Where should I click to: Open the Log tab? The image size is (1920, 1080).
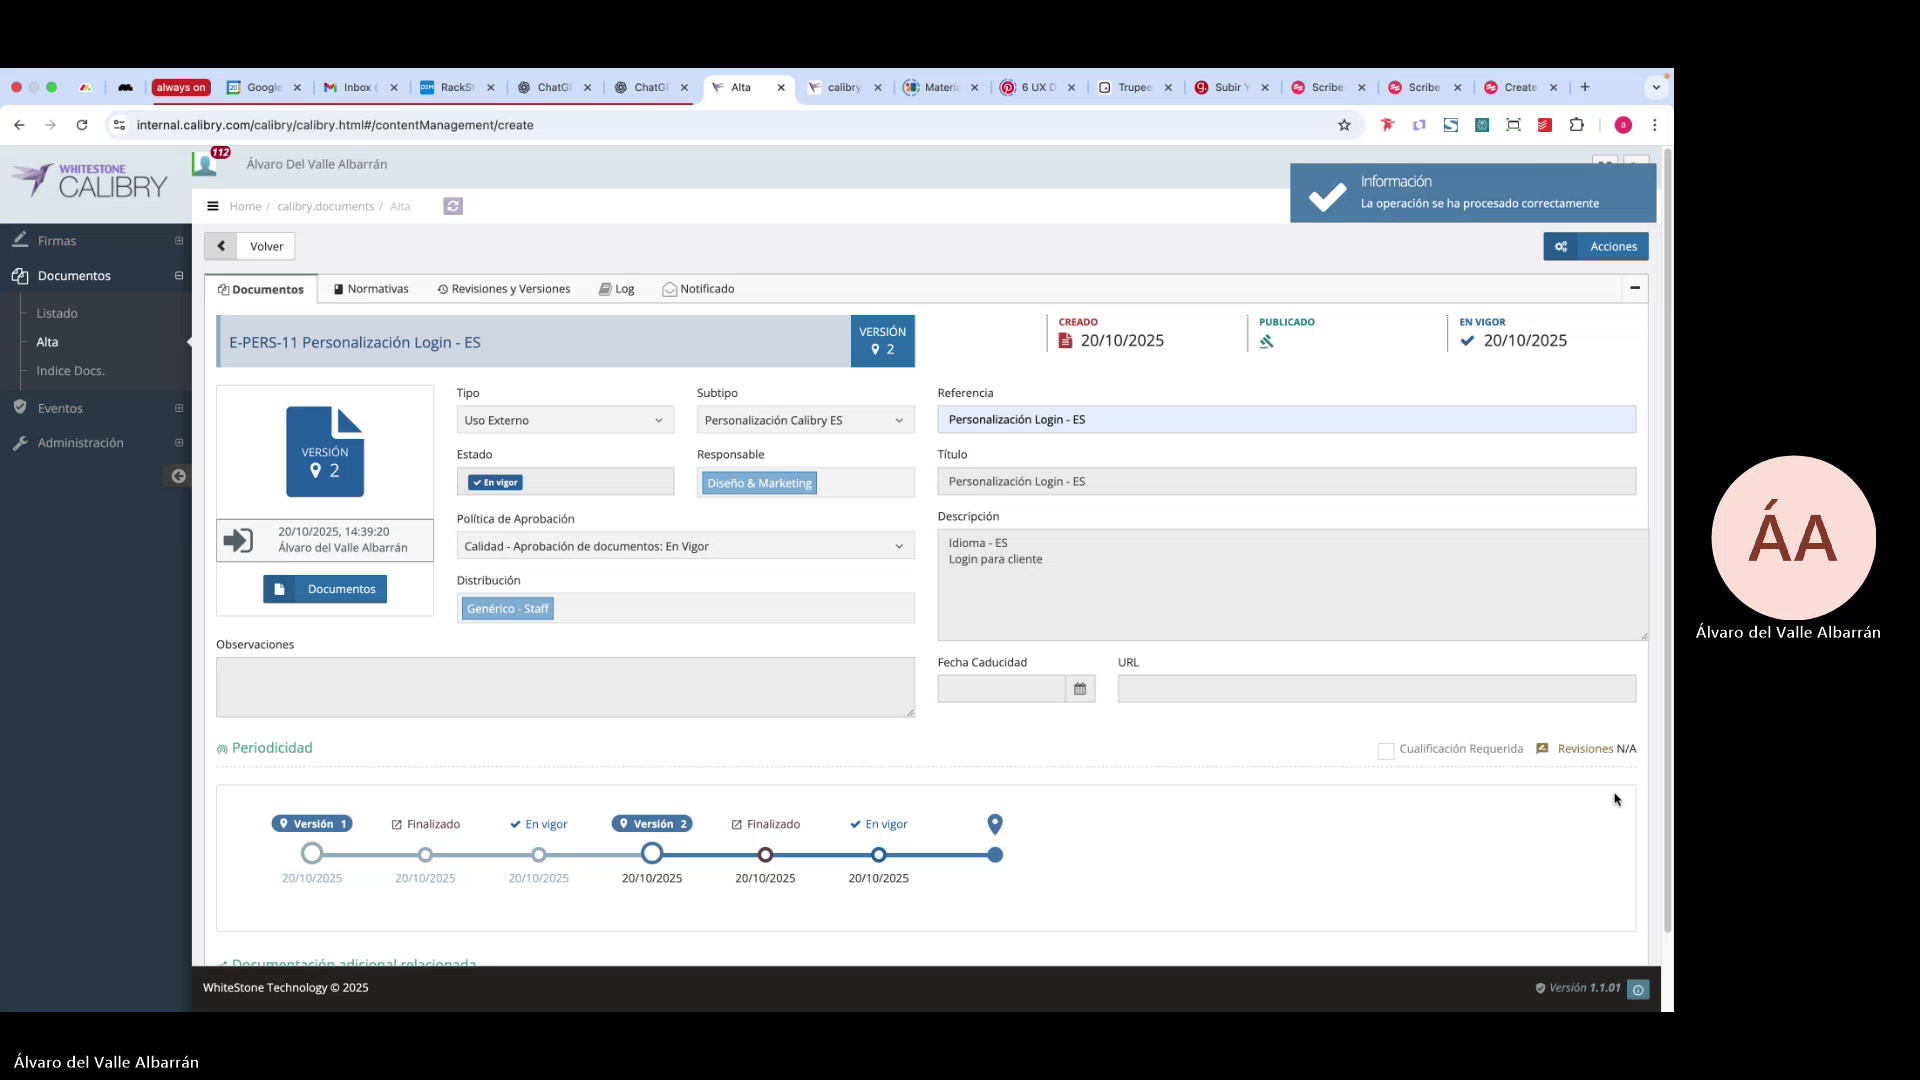[617, 289]
